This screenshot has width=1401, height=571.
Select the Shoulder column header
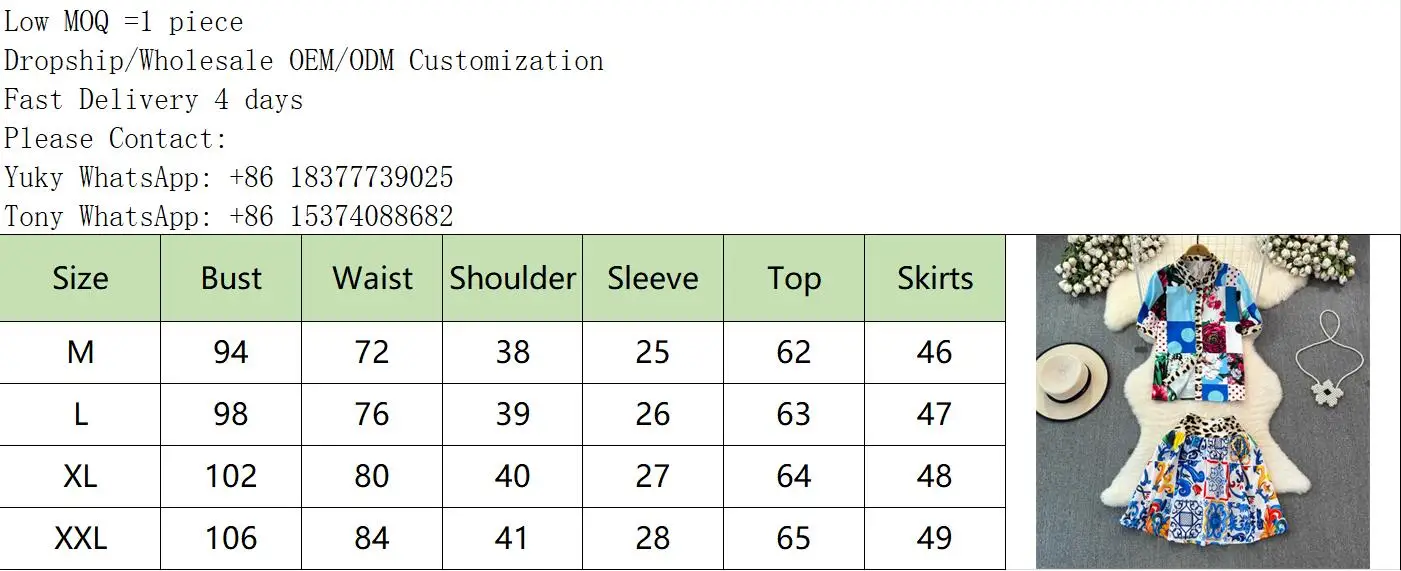pyautogui.click(x=513, y=278)
